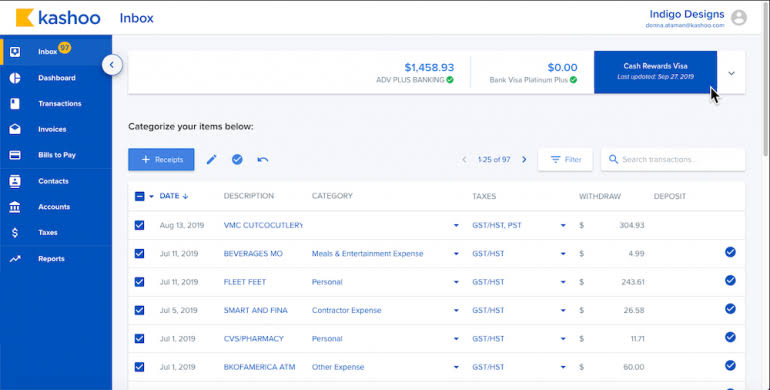This screenshot has width=770, height=390.
Task: Uncheck the VMC CUTCOCUTLERY row checkbox
Action: point(139,225)
